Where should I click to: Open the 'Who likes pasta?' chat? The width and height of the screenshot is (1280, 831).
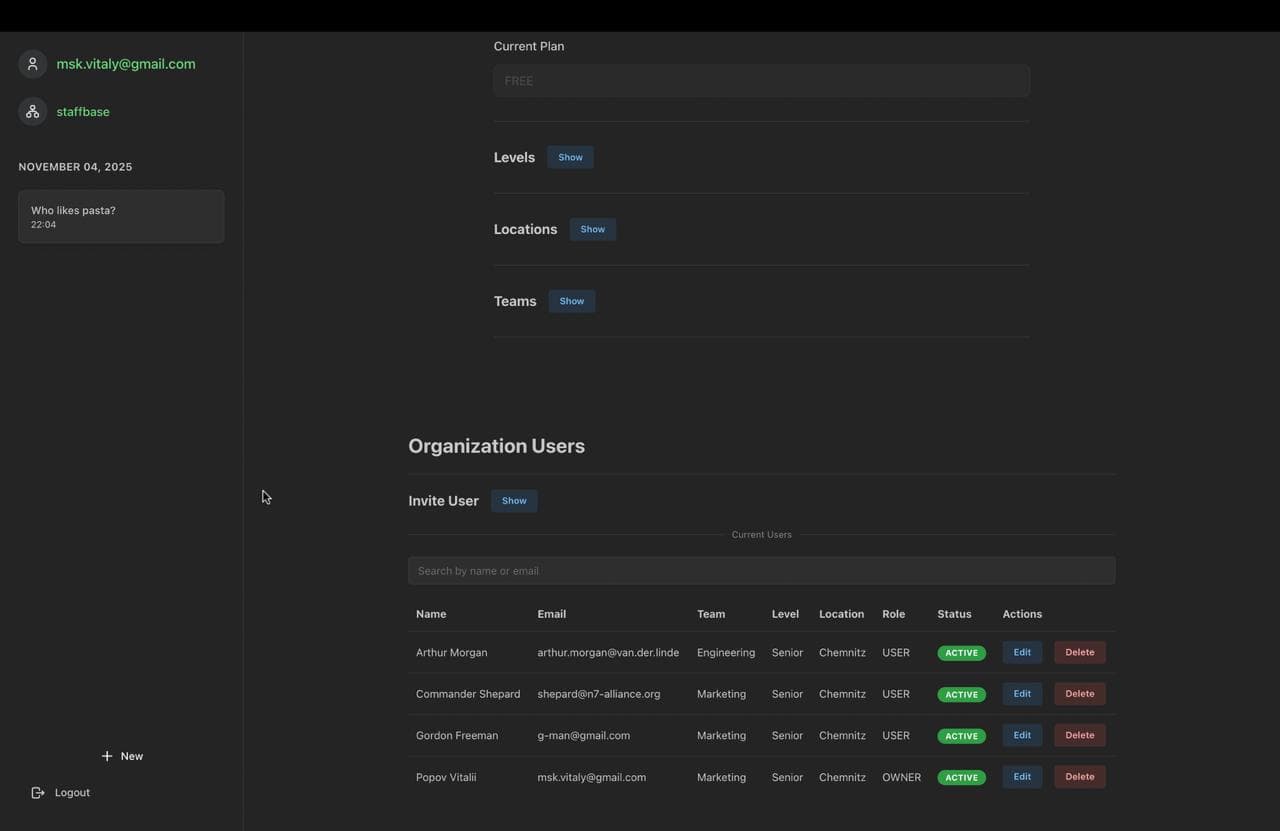[121, 217]
